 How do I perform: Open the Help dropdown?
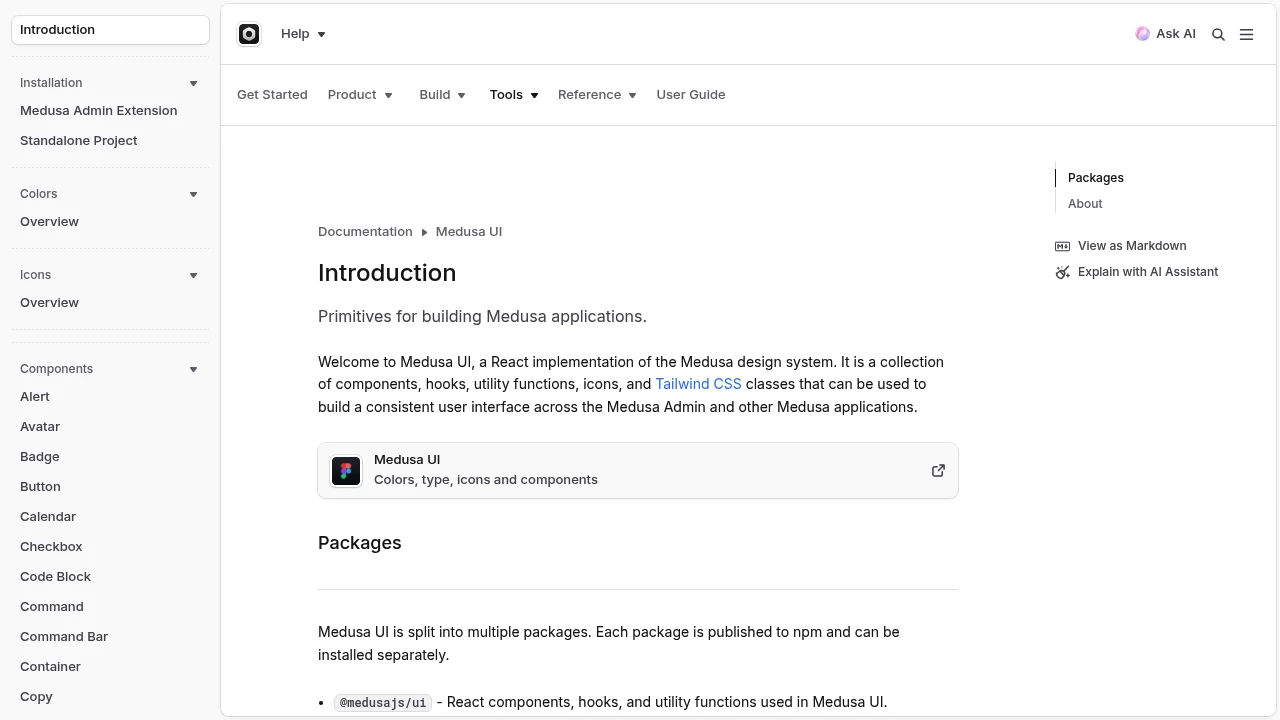click(x=303, y=34)
